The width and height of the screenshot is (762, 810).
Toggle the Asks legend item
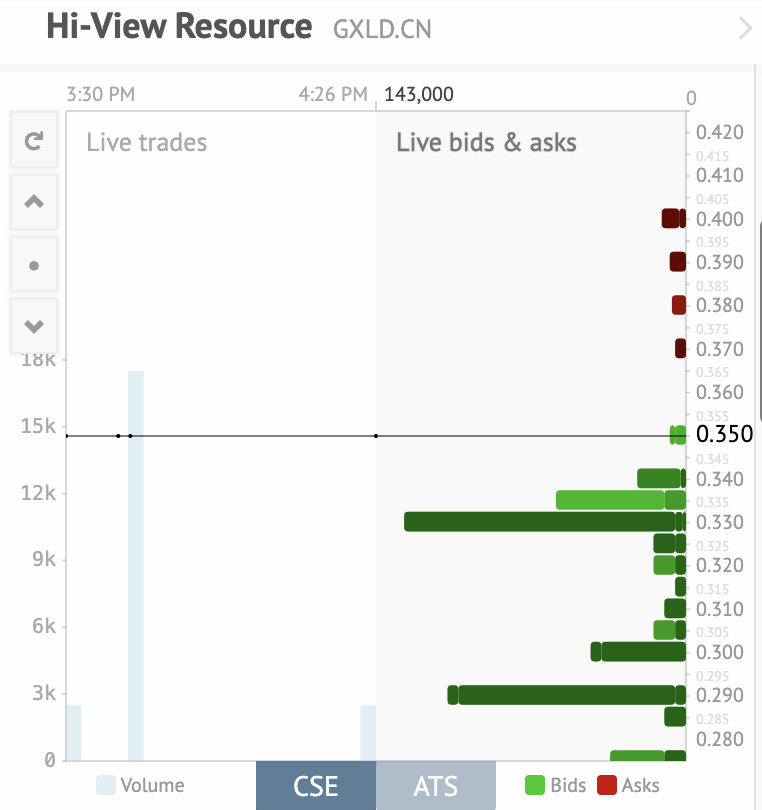[x=628, y=785]
